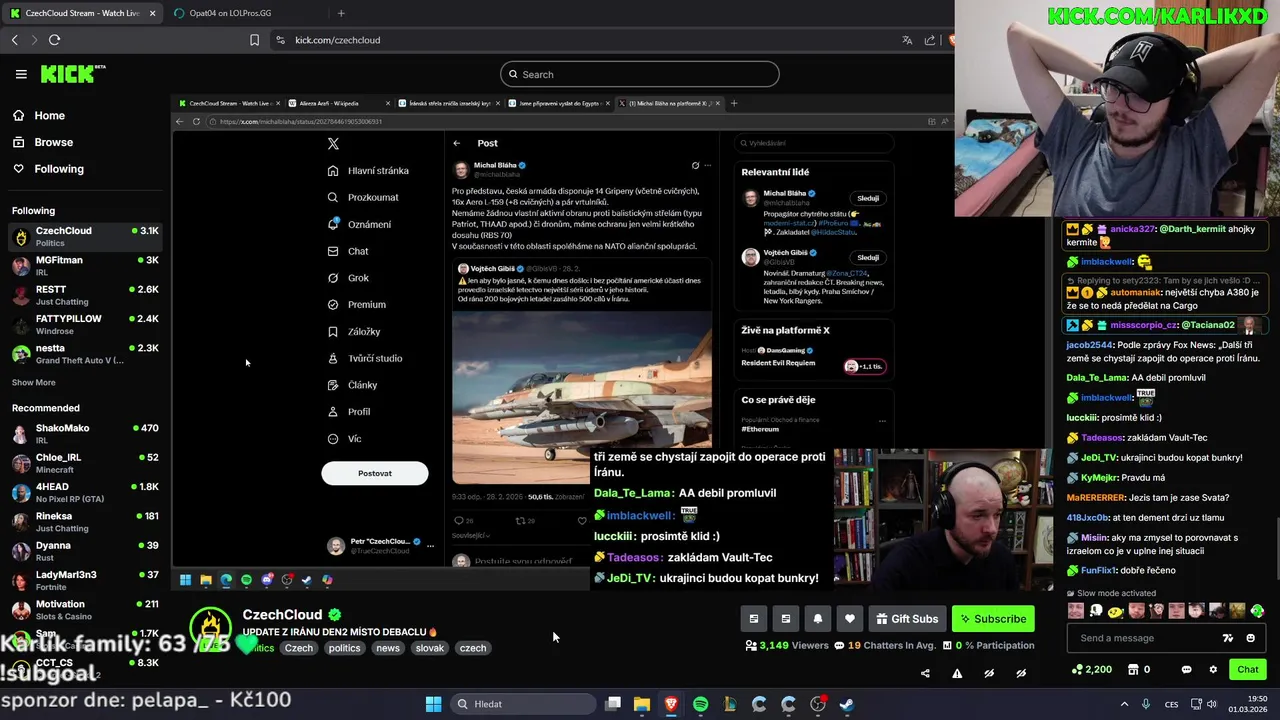Click the chat bubble icon
This screenshot has width=1280, height=720.
[1186, 670]
